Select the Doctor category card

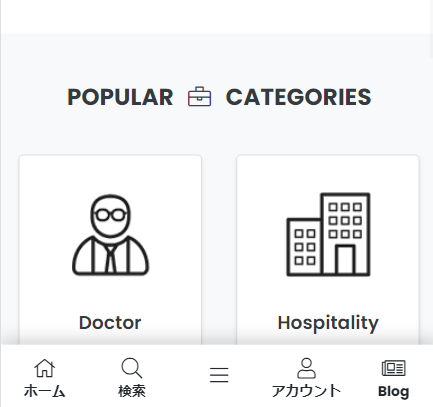pyautogui.click(x=110, y=250)
